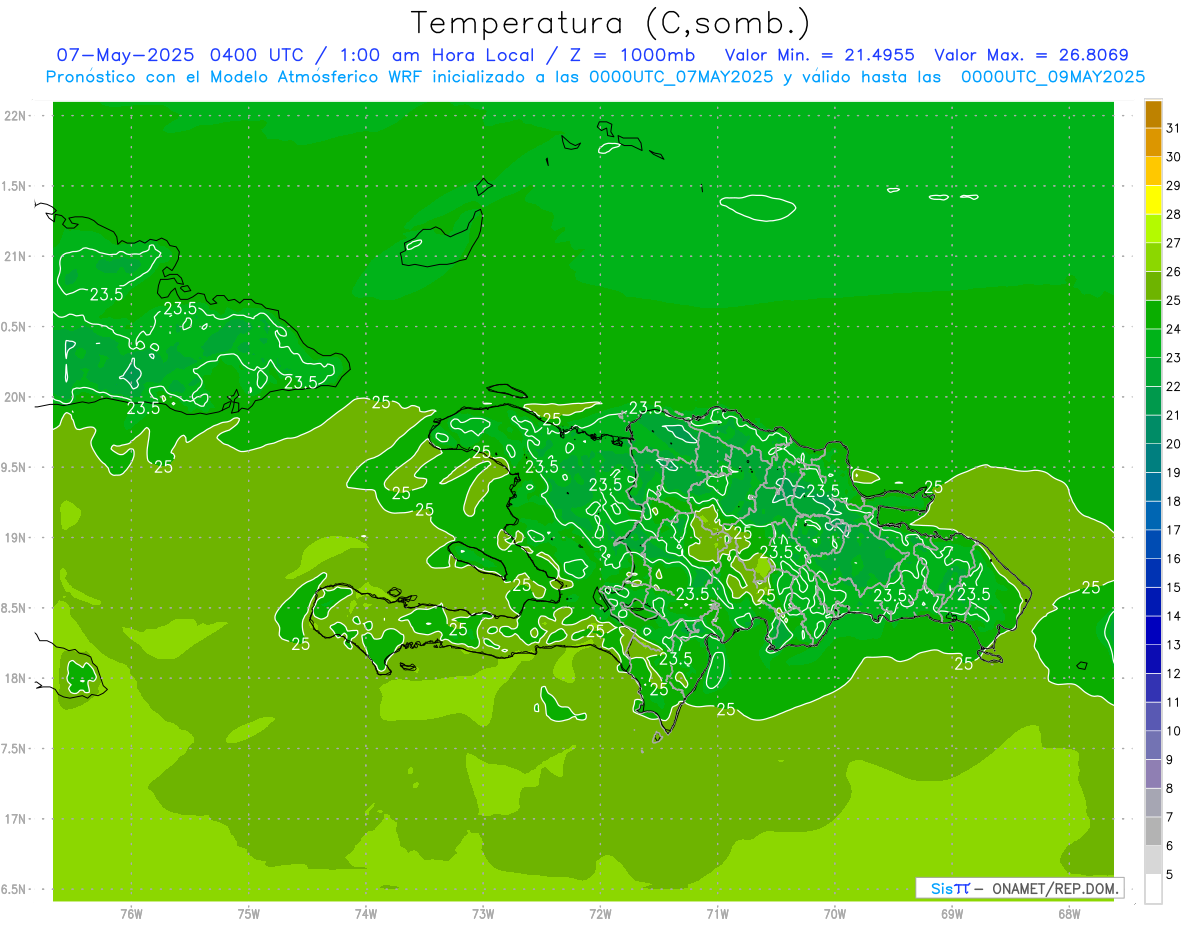The width and height of the screenshot is (1200, 927).
Task: Click the '6.5N' latitude label
Action: coord(13,889)
